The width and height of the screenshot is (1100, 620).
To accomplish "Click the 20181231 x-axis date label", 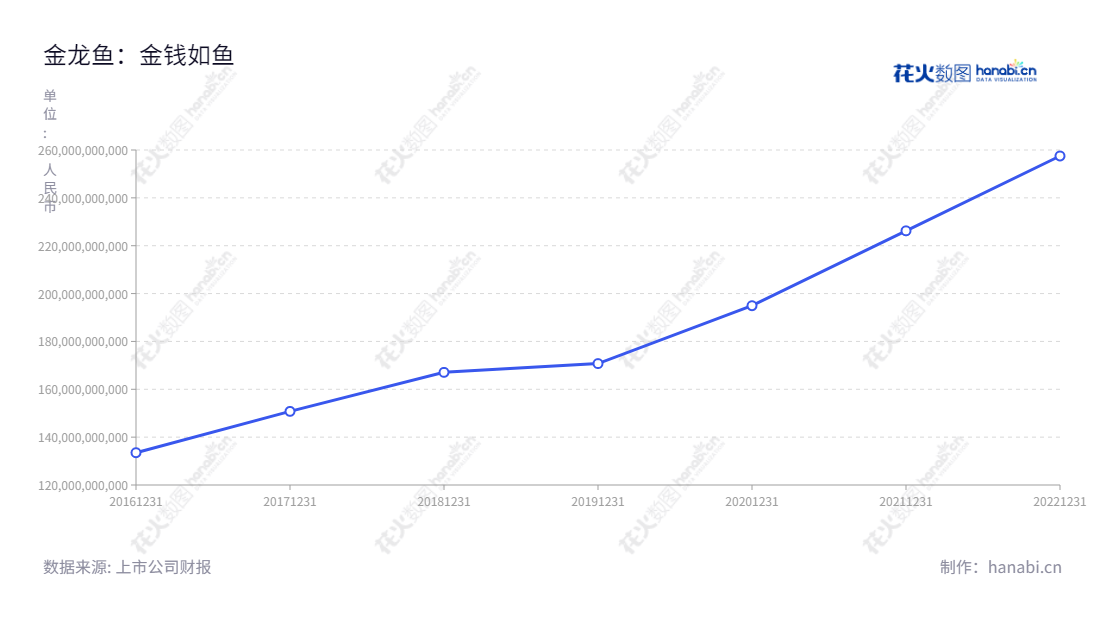I will [x=444, y=502].
